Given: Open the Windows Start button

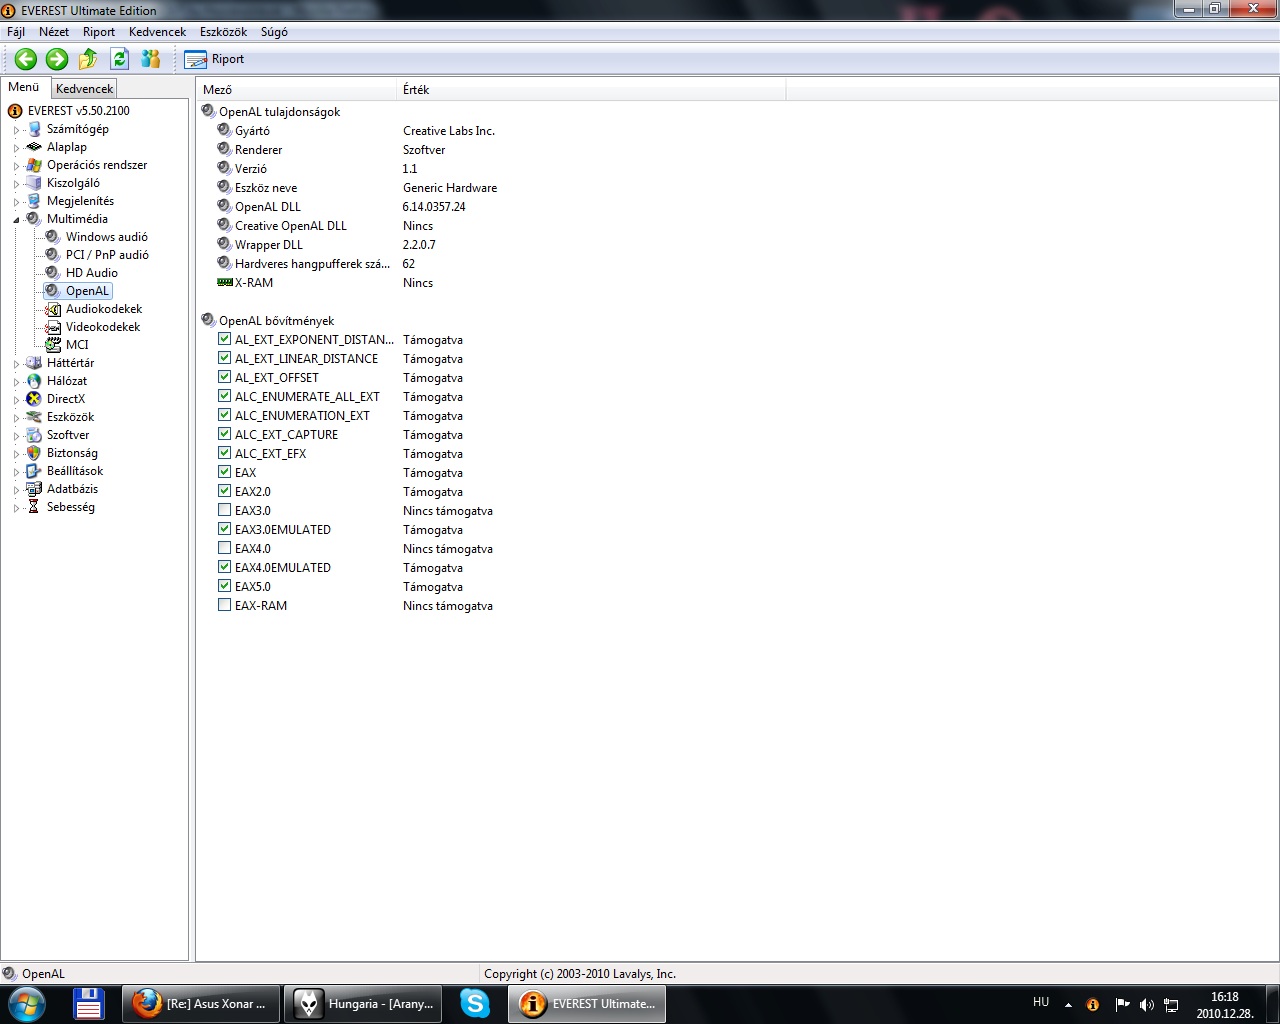Looking at the screenshot, I should pos(27,1004).
